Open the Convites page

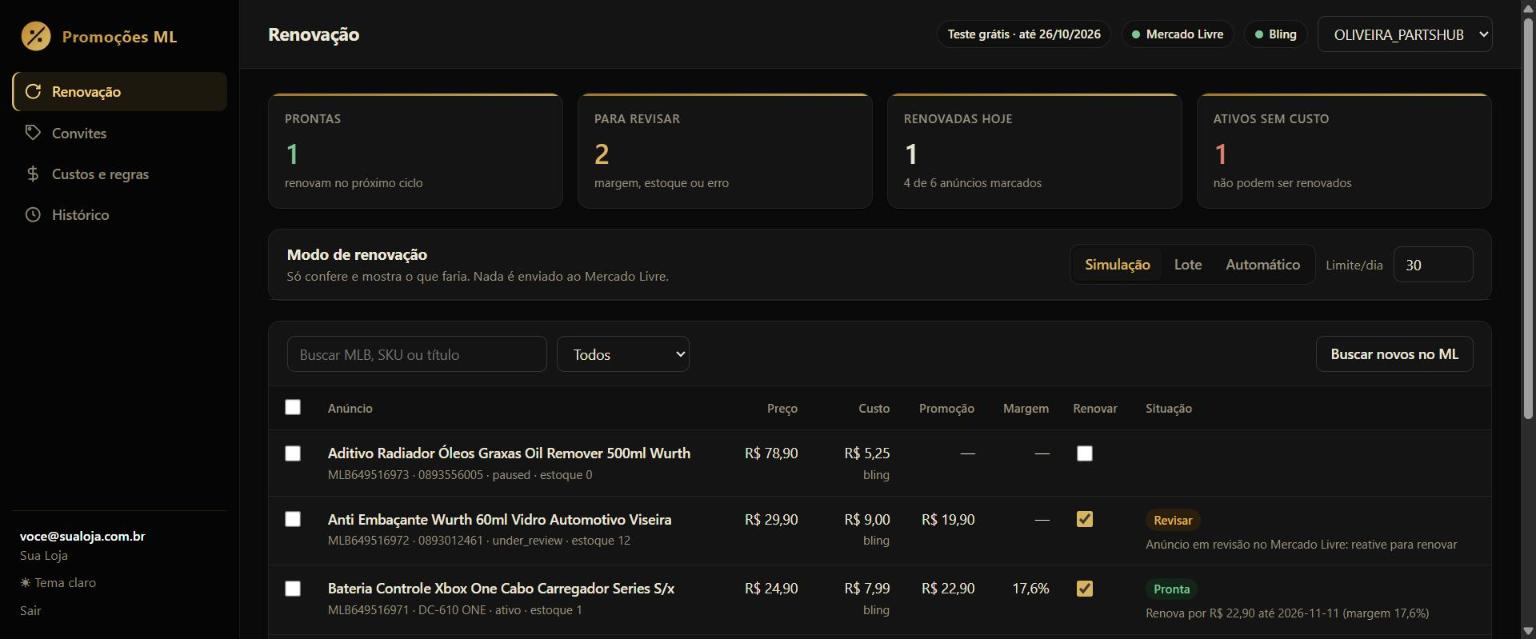pos(119,132)
